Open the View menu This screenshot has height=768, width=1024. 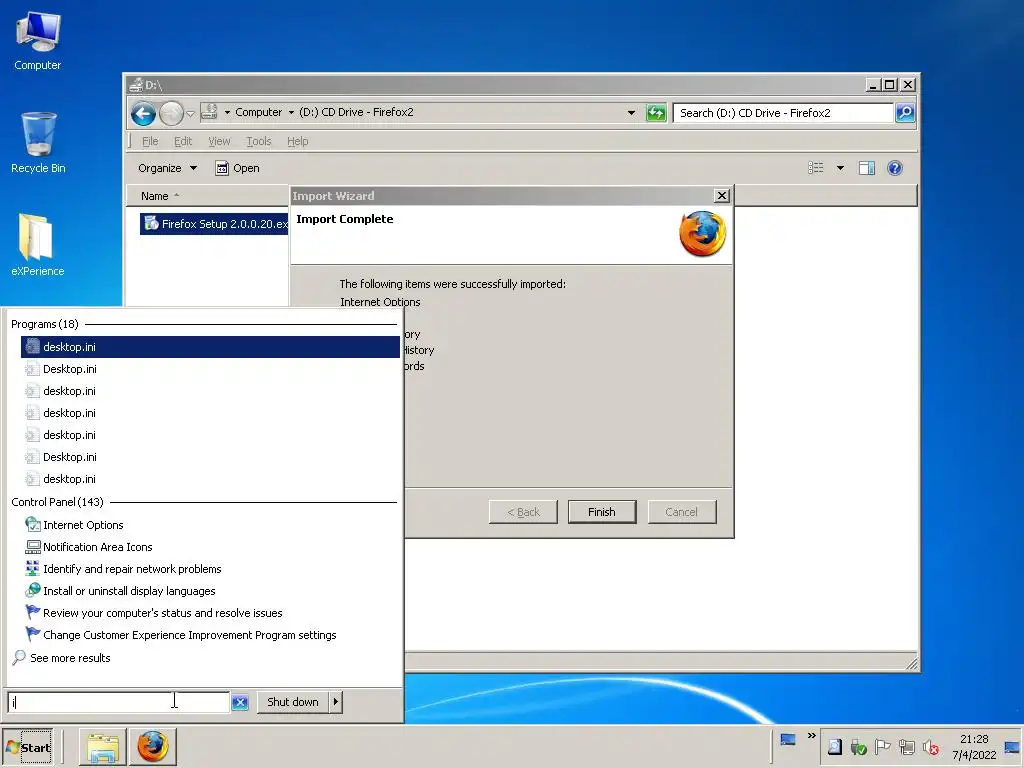[219, 141]
